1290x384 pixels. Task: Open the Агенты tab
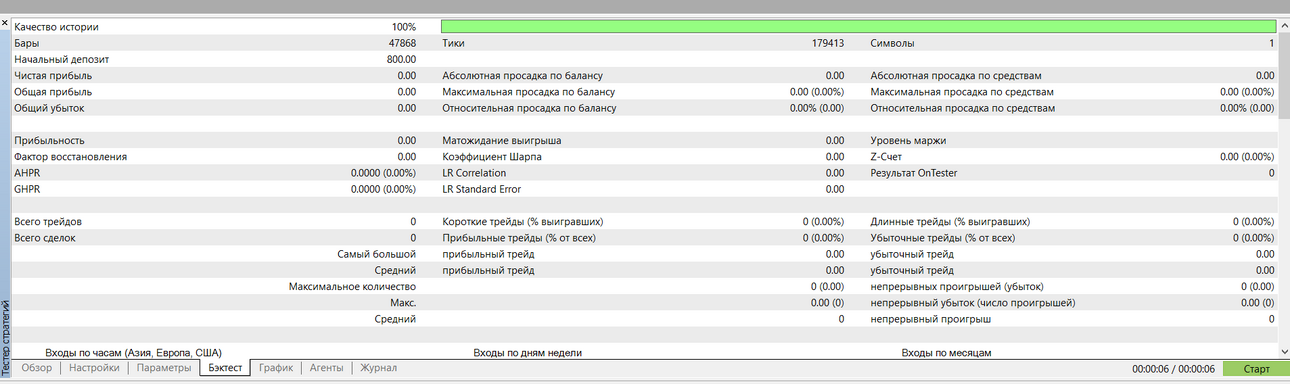(327, 368)
